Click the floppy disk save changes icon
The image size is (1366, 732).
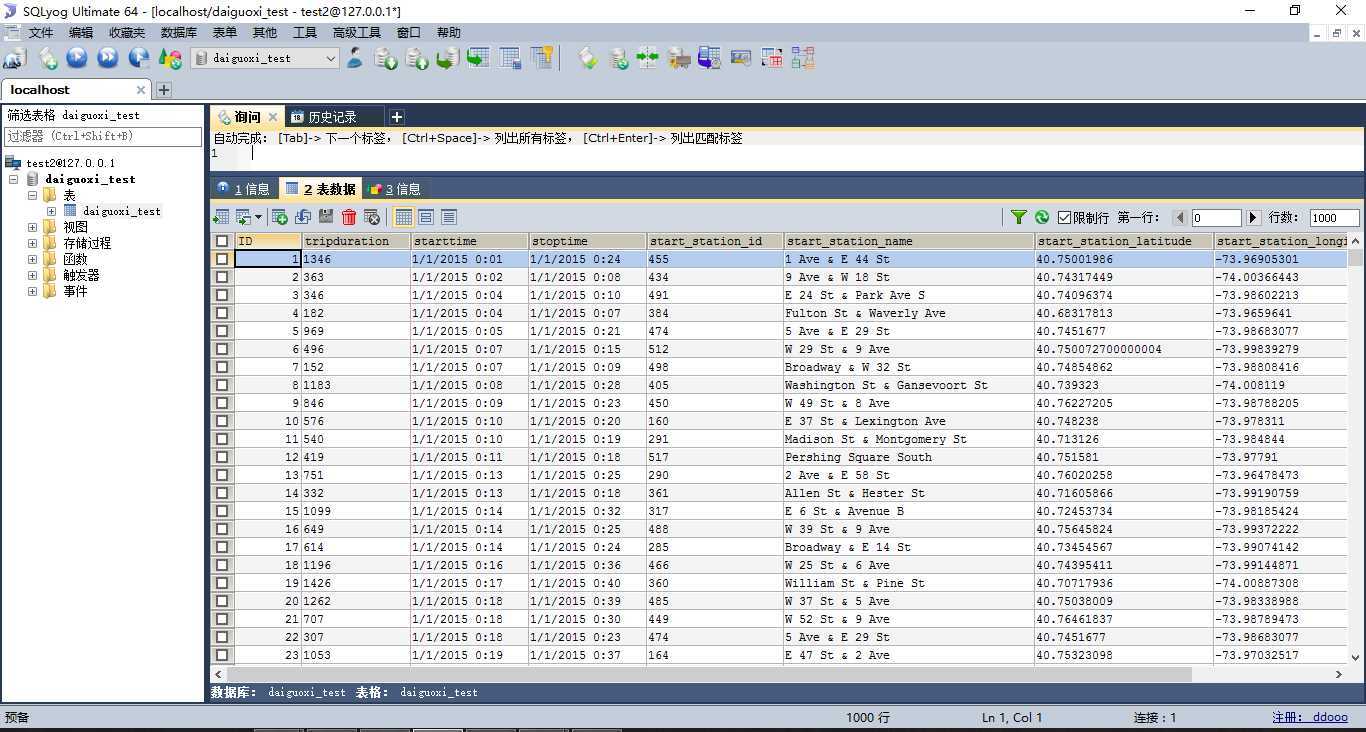click(326, 217)
